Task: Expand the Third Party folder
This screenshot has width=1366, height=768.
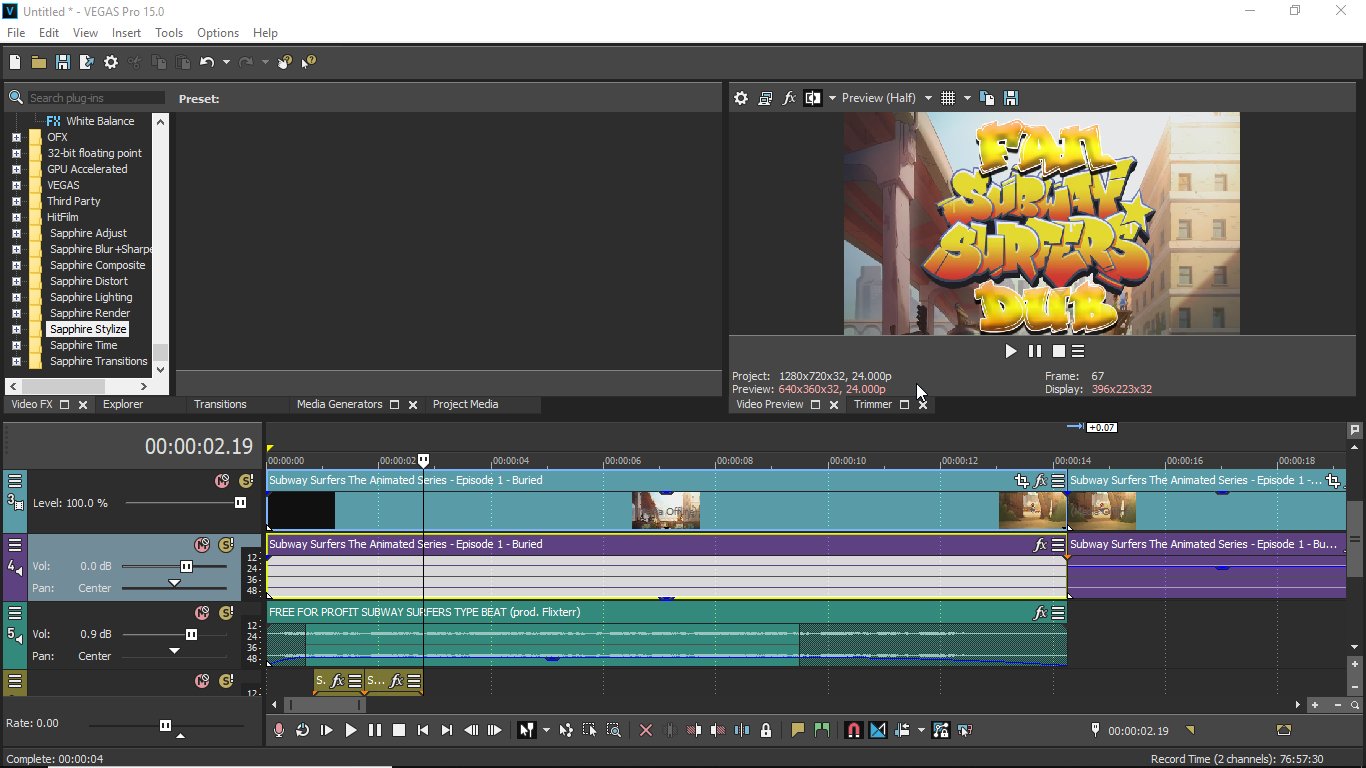Action: (x=16, y=201)
